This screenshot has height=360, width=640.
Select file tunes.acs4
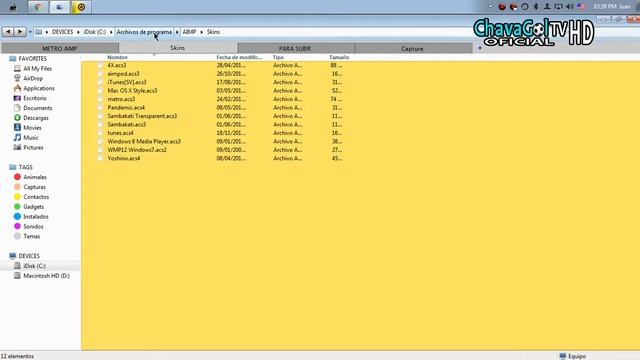point(120,133)
